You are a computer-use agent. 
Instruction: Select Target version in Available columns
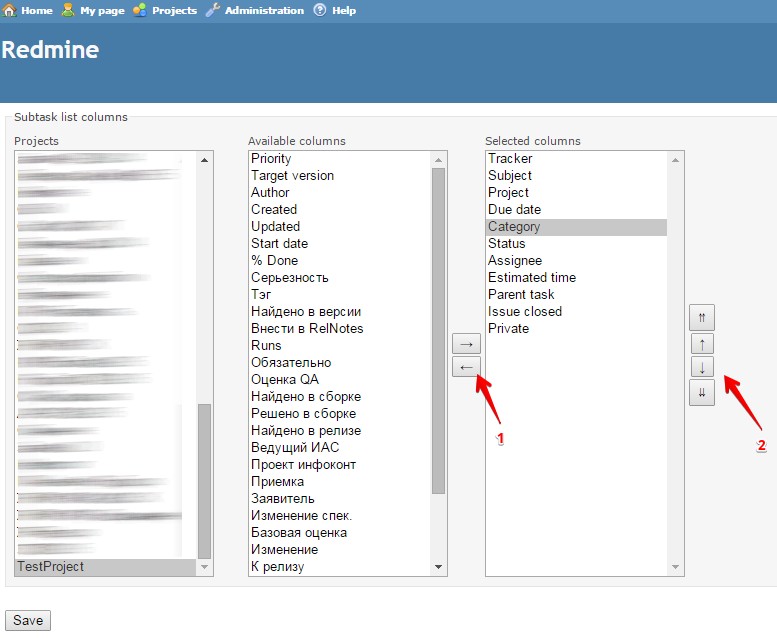(340, 175)
